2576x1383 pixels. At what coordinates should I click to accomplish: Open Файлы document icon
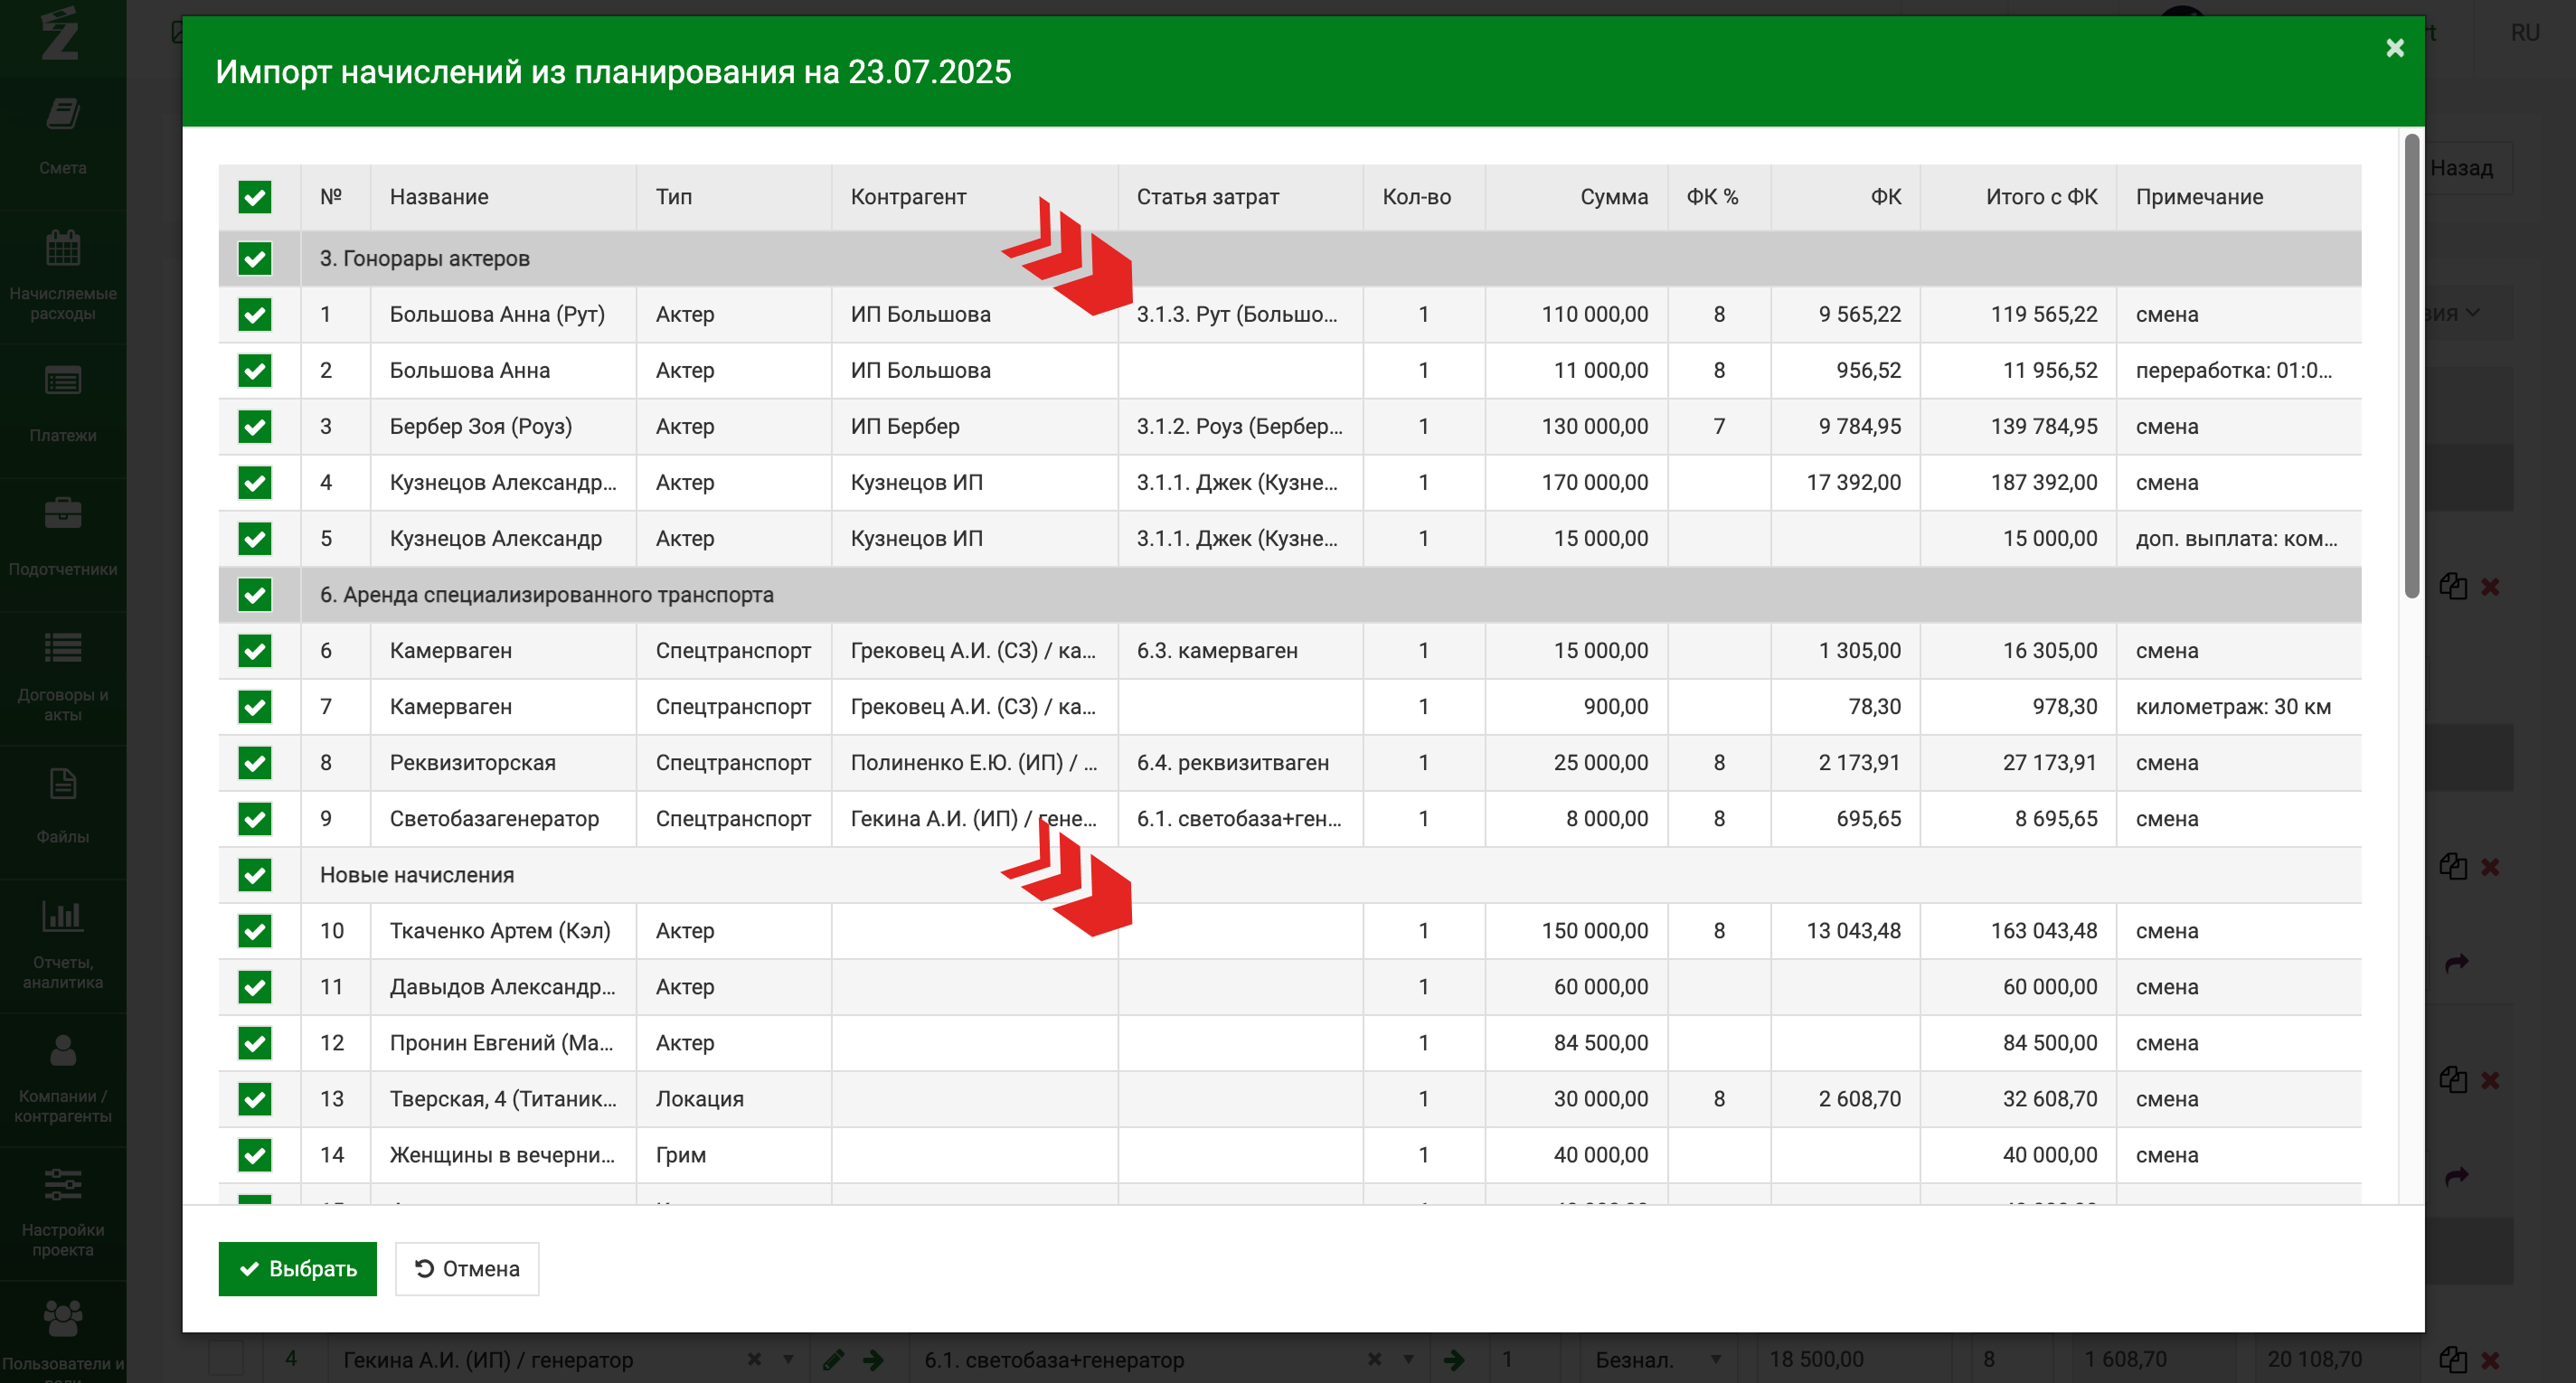[x=62, y=784]
